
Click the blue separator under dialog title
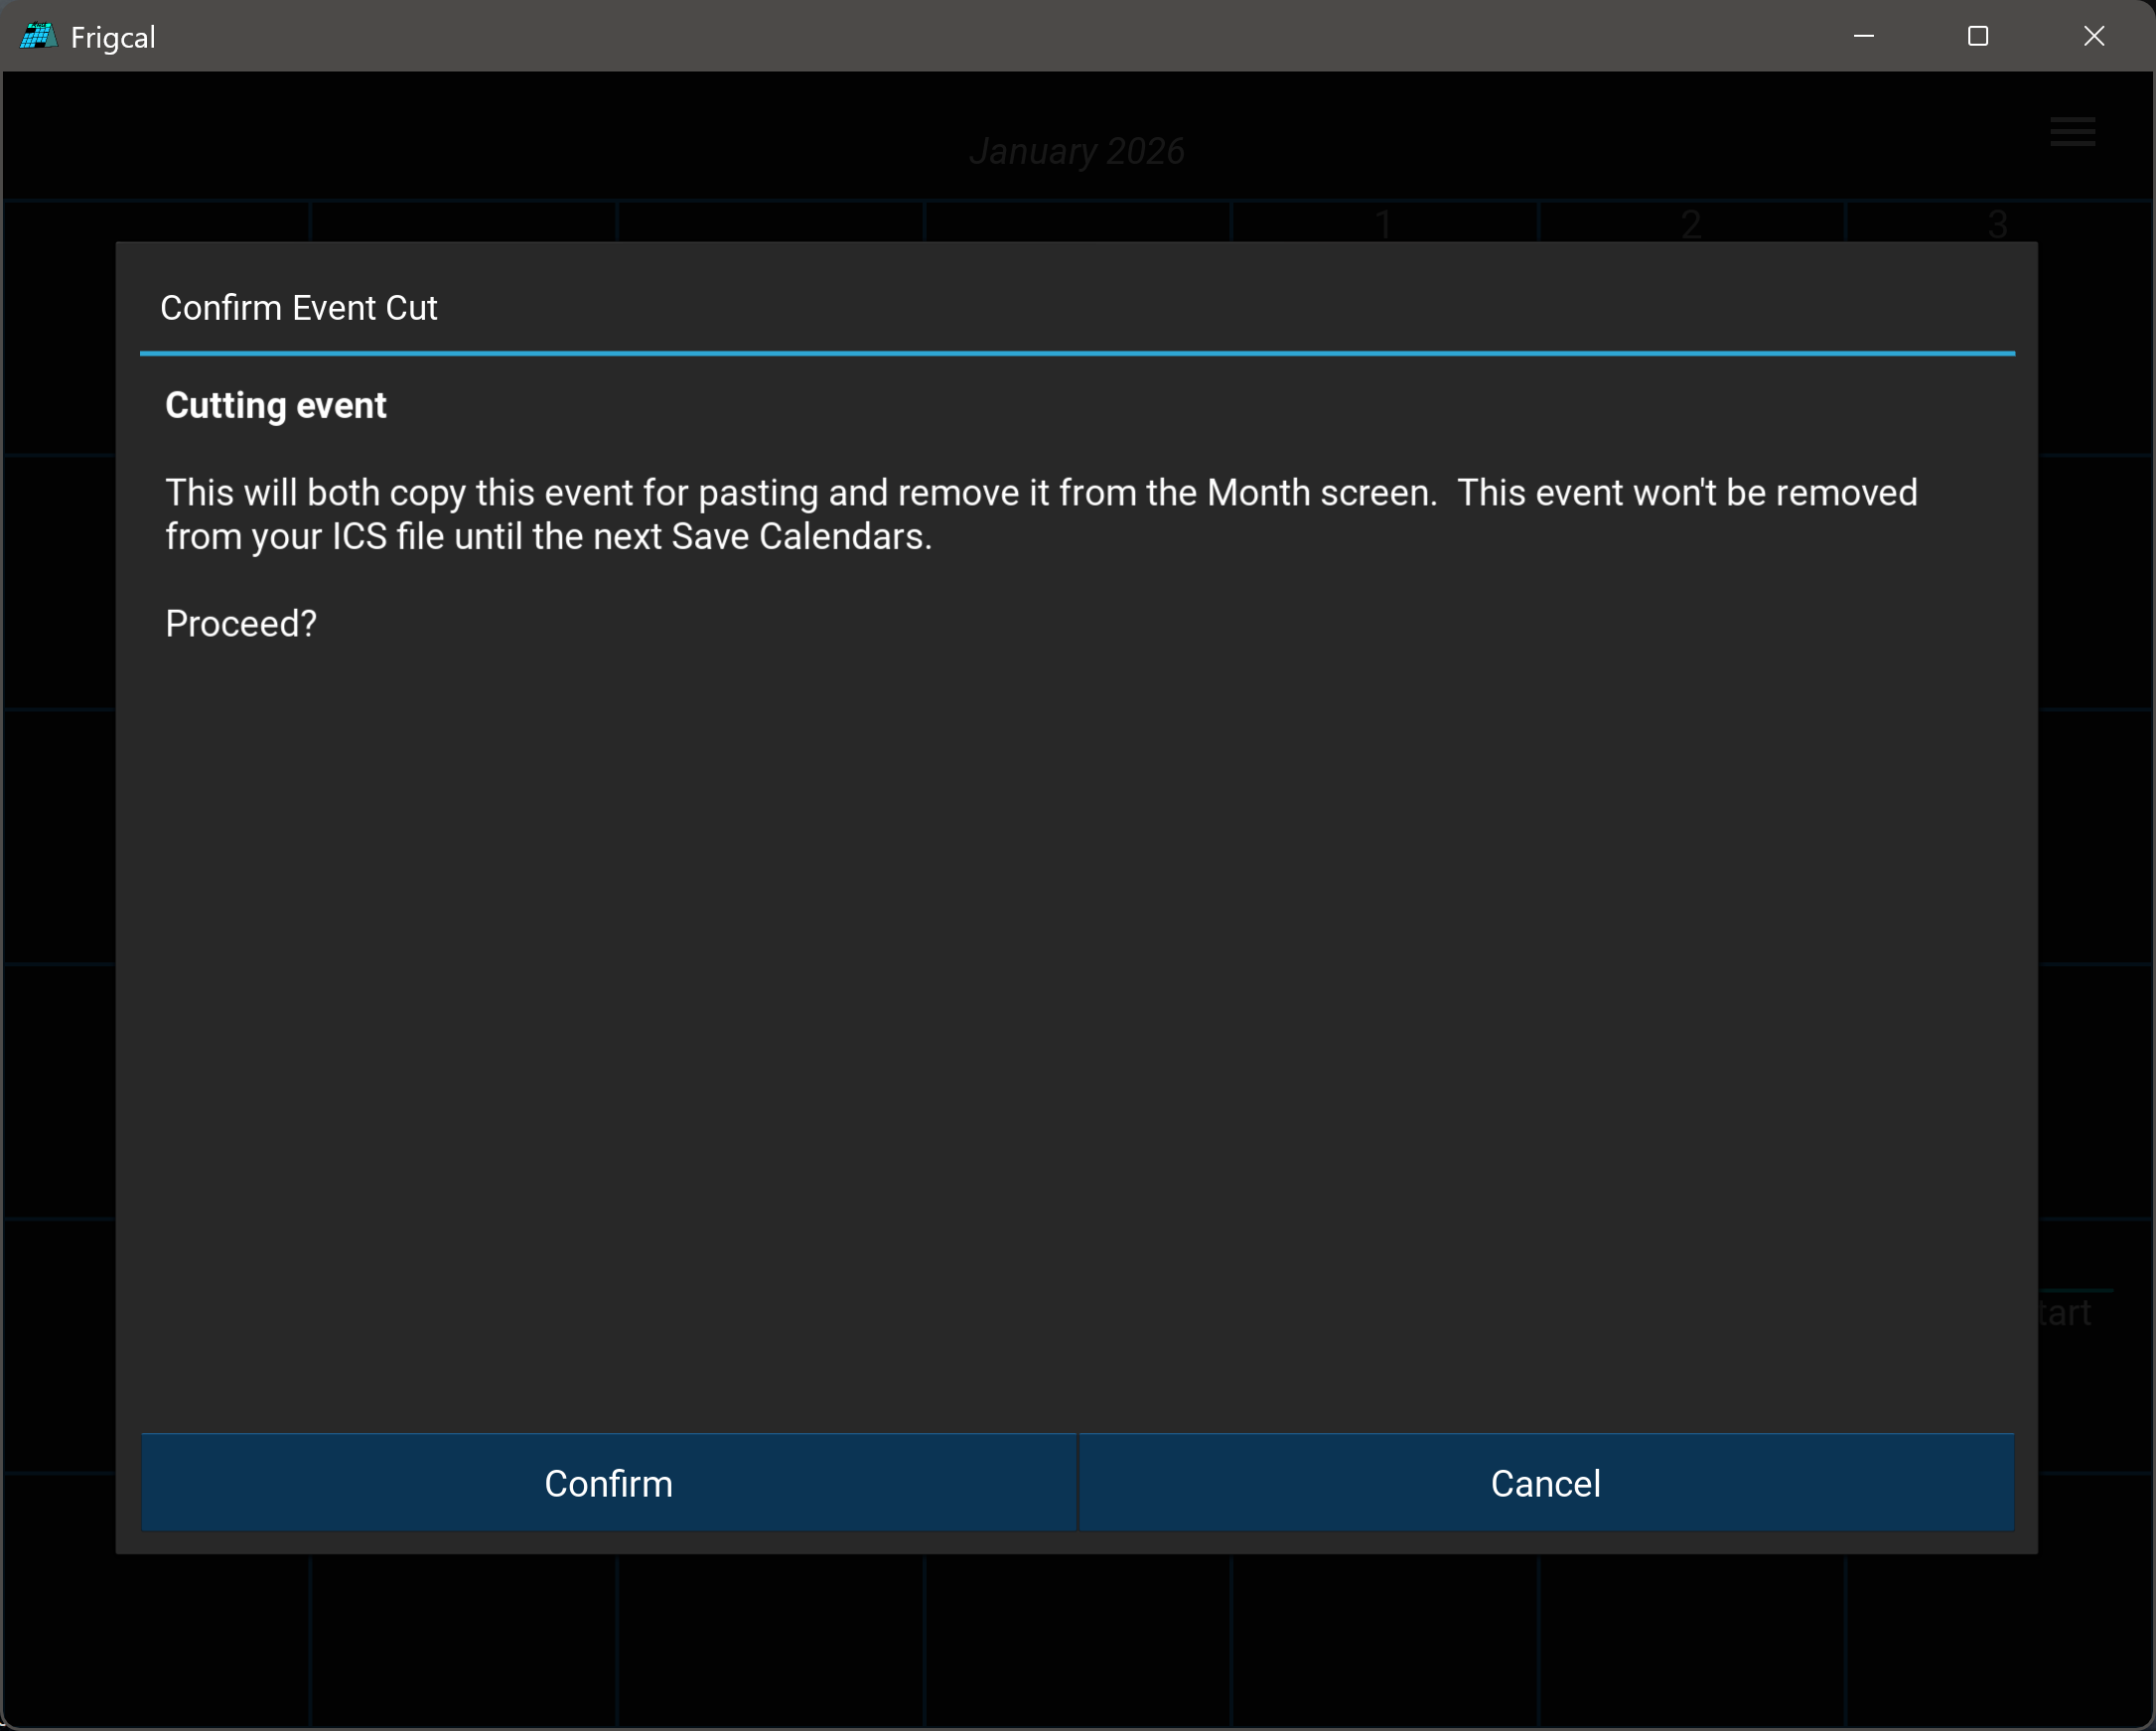pyautogui.click(x=1076, y=353)
